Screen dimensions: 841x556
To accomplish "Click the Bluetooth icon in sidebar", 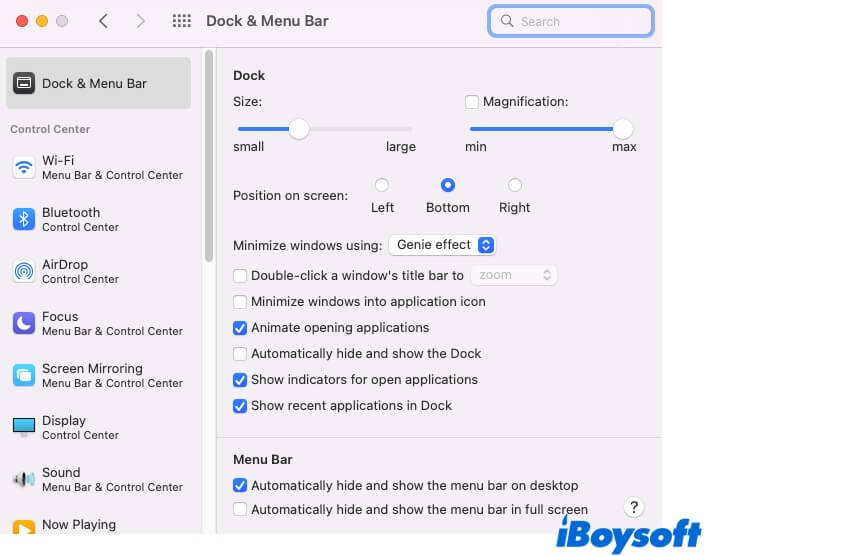I will [24, 219].
